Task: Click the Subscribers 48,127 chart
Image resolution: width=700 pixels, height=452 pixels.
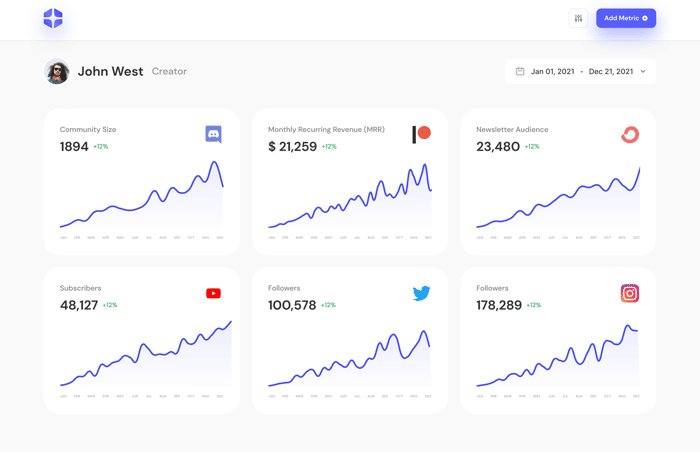Action: pyautogui.click(x=146, y=353)
